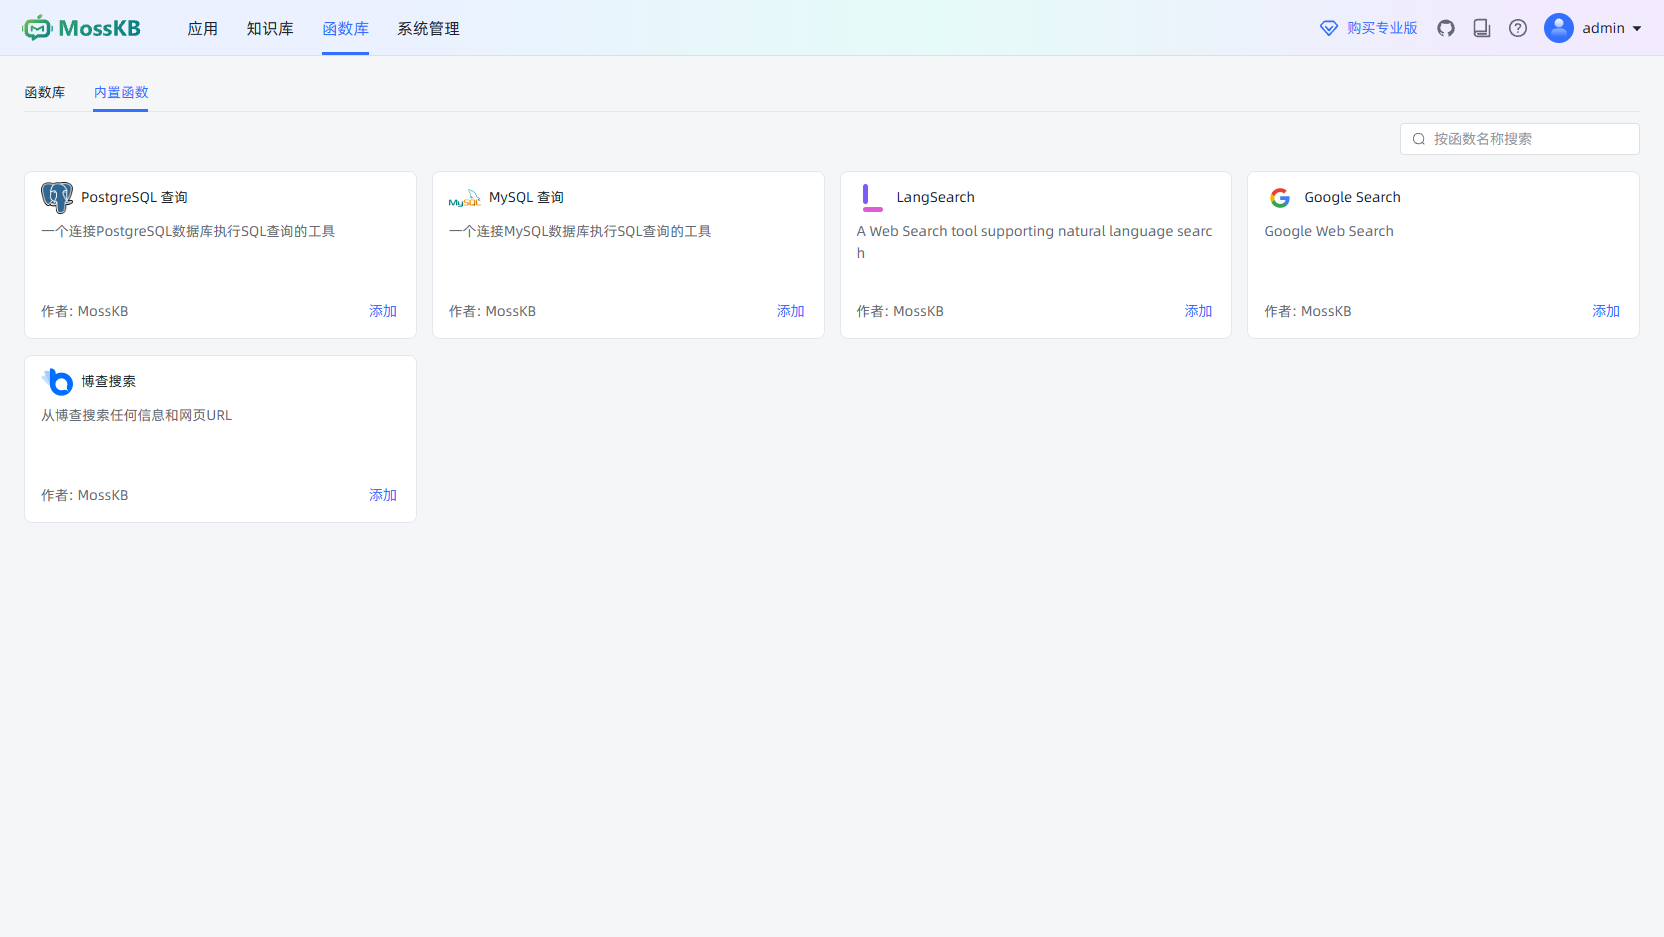Click the LangSearch natural language description
Screen dimensions: 1664x937
[1034, 242]
